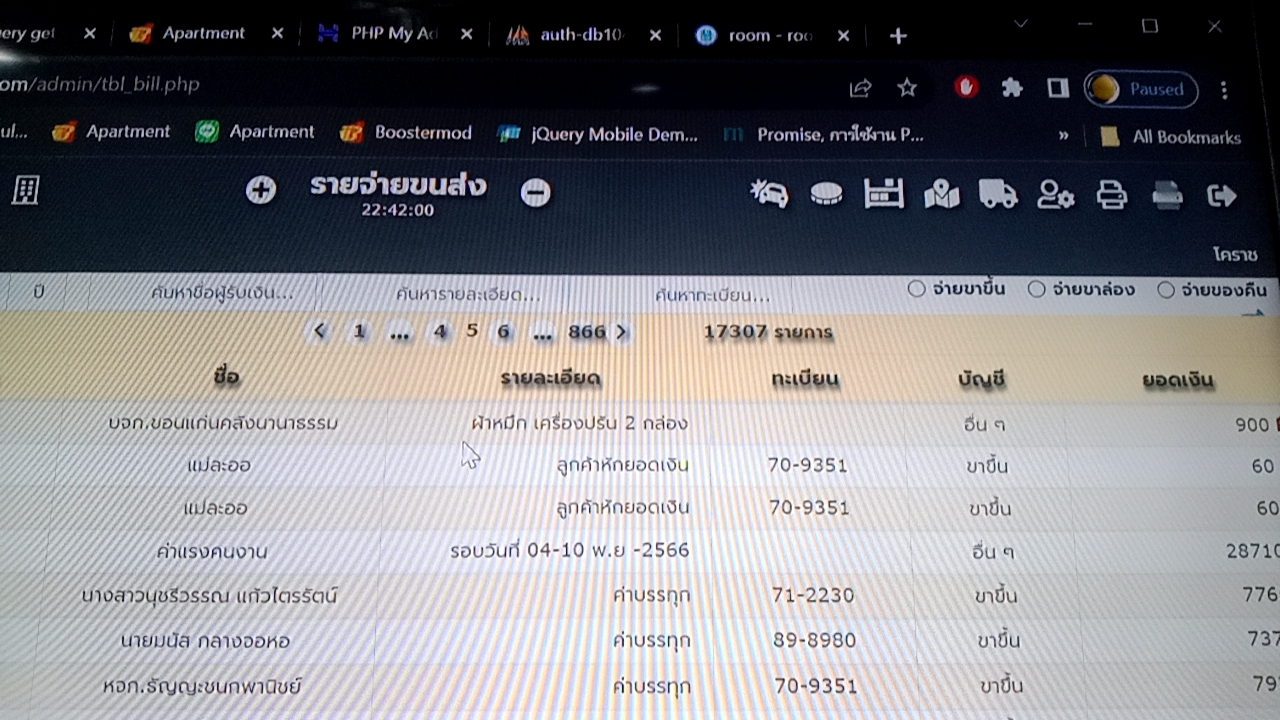Go to previous page with left chevron
The height and width of the screenshot is (720, 1280).
(x=319, y=331)
